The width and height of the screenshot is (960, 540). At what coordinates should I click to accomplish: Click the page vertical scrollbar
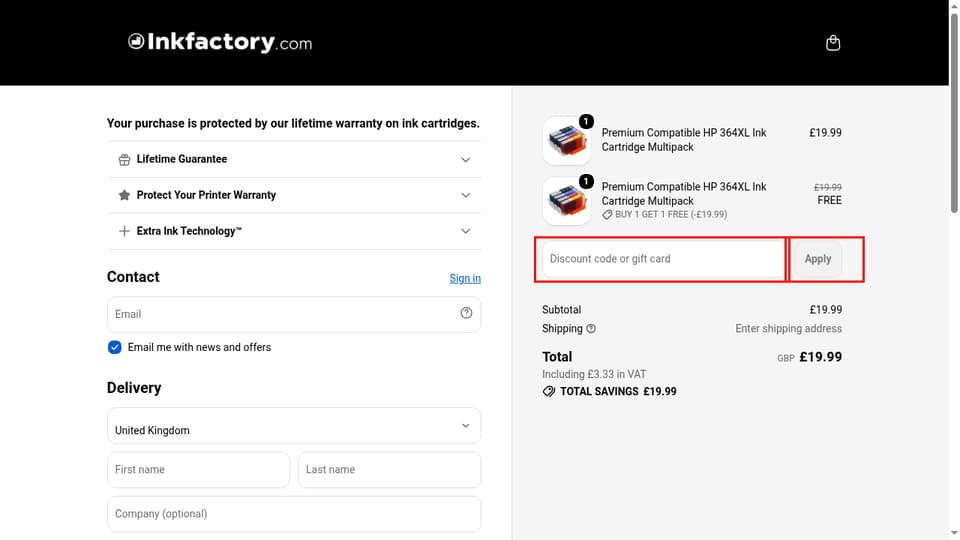(954, 113)
